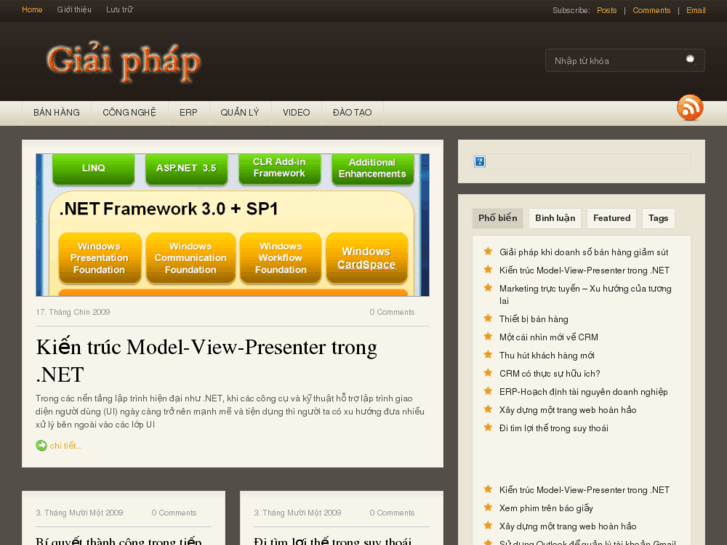Switch to the 'Featured' tab

(x=612, y=218)
